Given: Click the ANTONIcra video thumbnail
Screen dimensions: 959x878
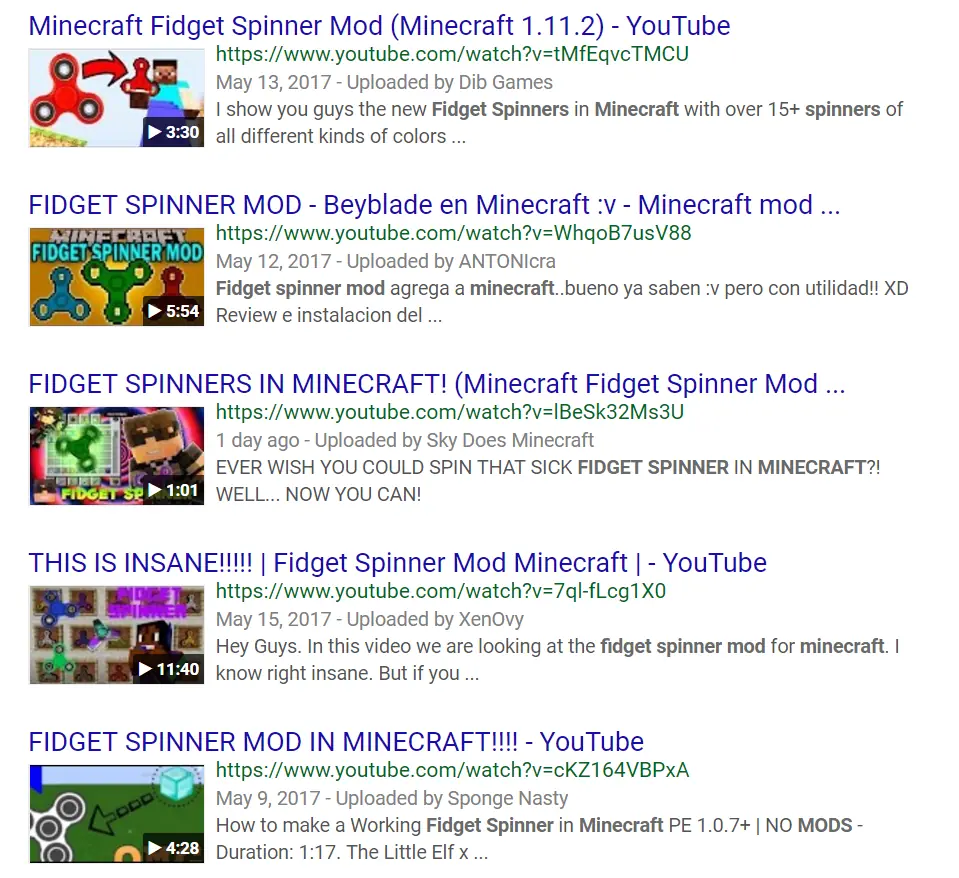Looking at the screenshot, I should click(117, 277).
